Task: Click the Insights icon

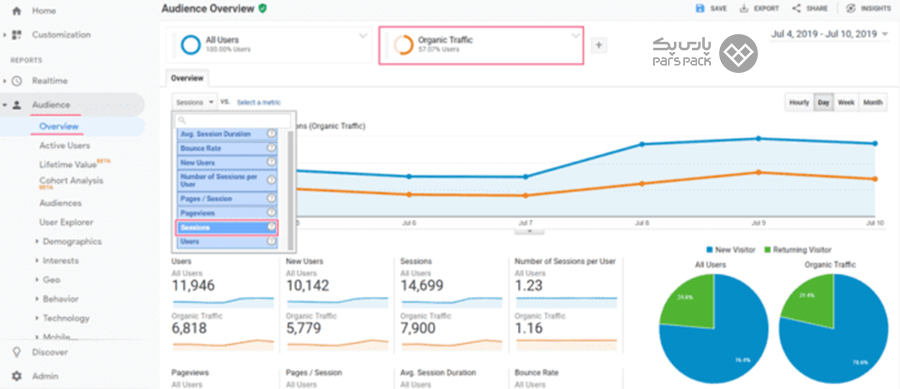Action: click(851, 9)
